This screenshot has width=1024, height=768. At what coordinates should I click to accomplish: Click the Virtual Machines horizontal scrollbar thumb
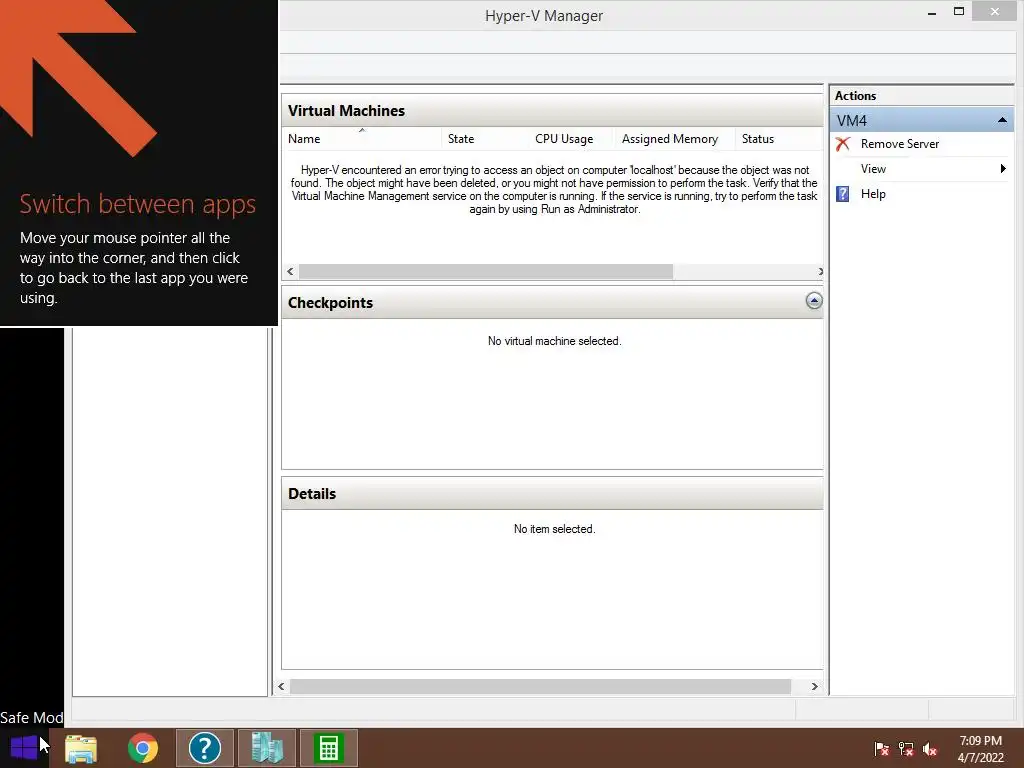[x=486, y=272]
